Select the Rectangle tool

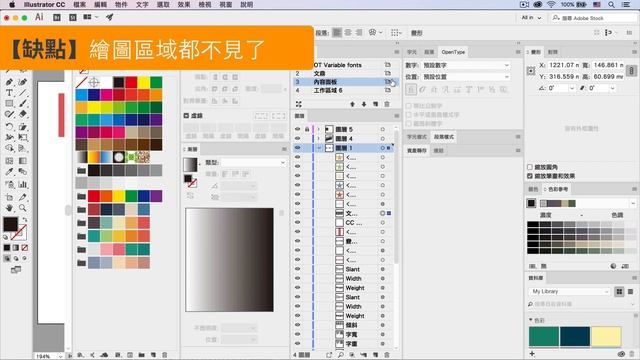(9, 103)
